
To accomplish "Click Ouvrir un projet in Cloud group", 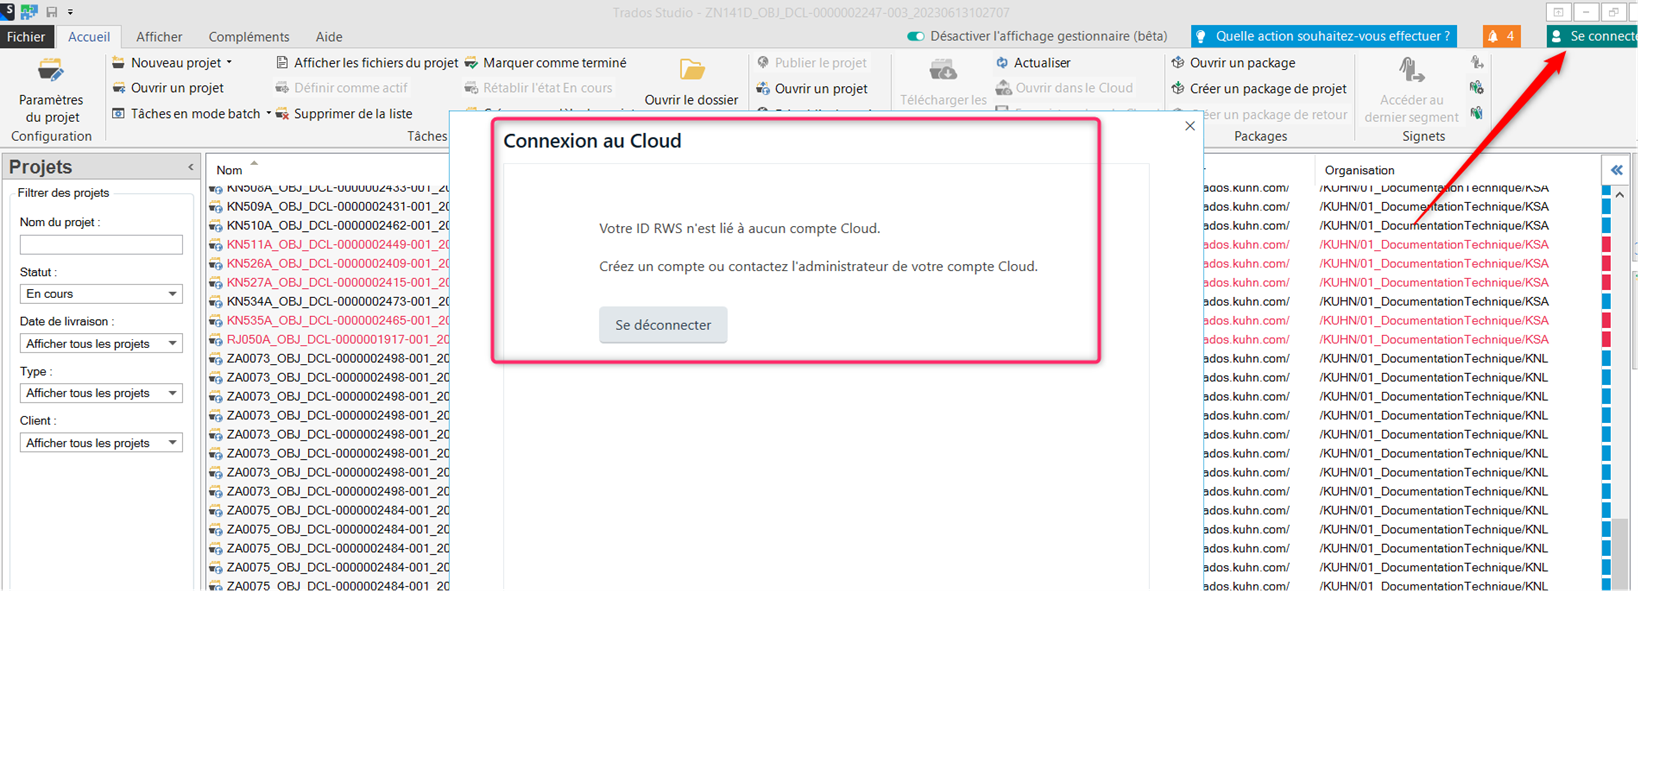I will [x=812, y=89].
